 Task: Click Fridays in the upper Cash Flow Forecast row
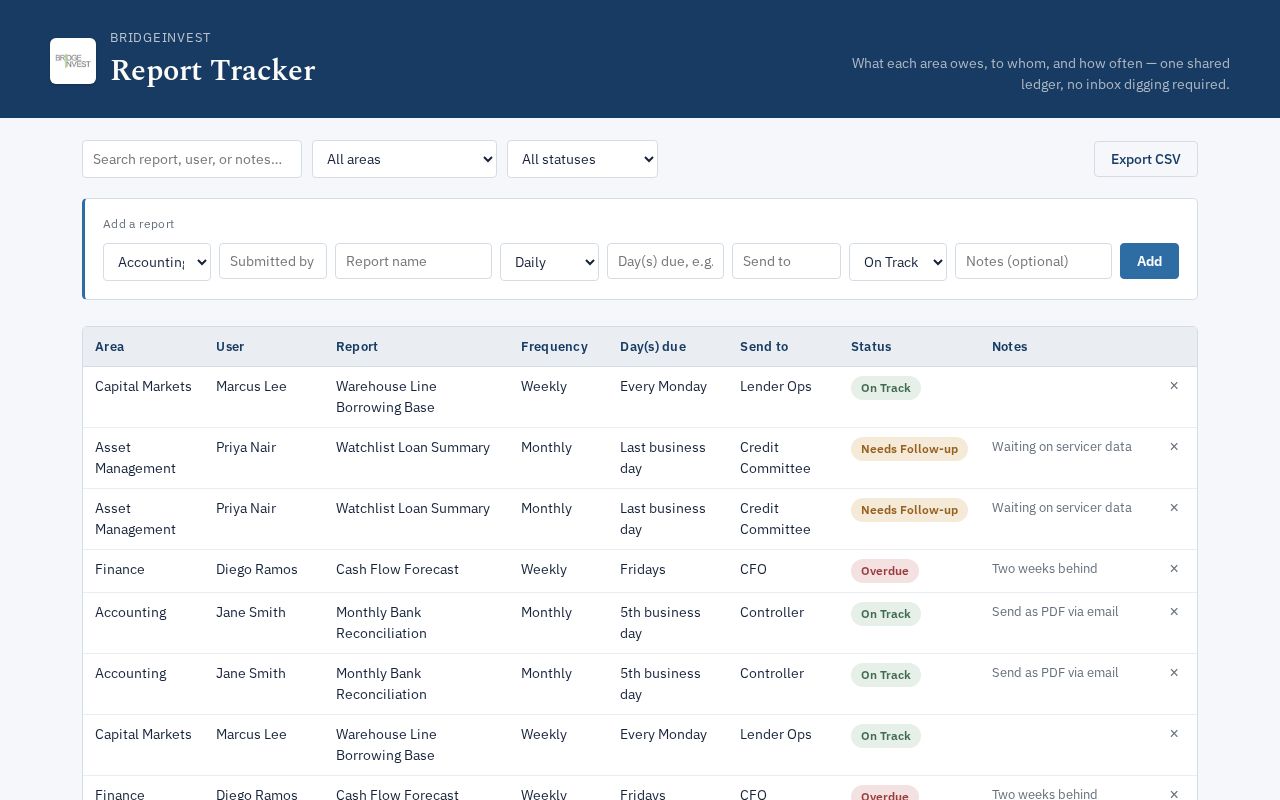pos(643,569)
